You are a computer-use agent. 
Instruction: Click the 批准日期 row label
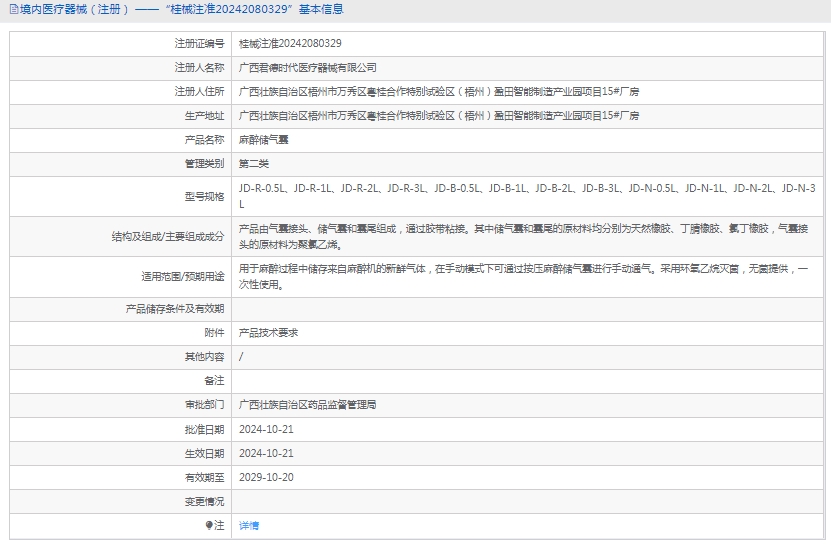(204, 429)
